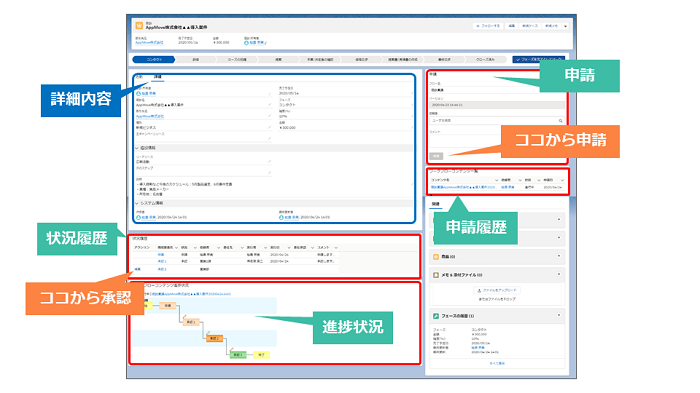Open the header actions dropdown arrow beside 新規メモ
700x393 pixels.
point(565,26)
